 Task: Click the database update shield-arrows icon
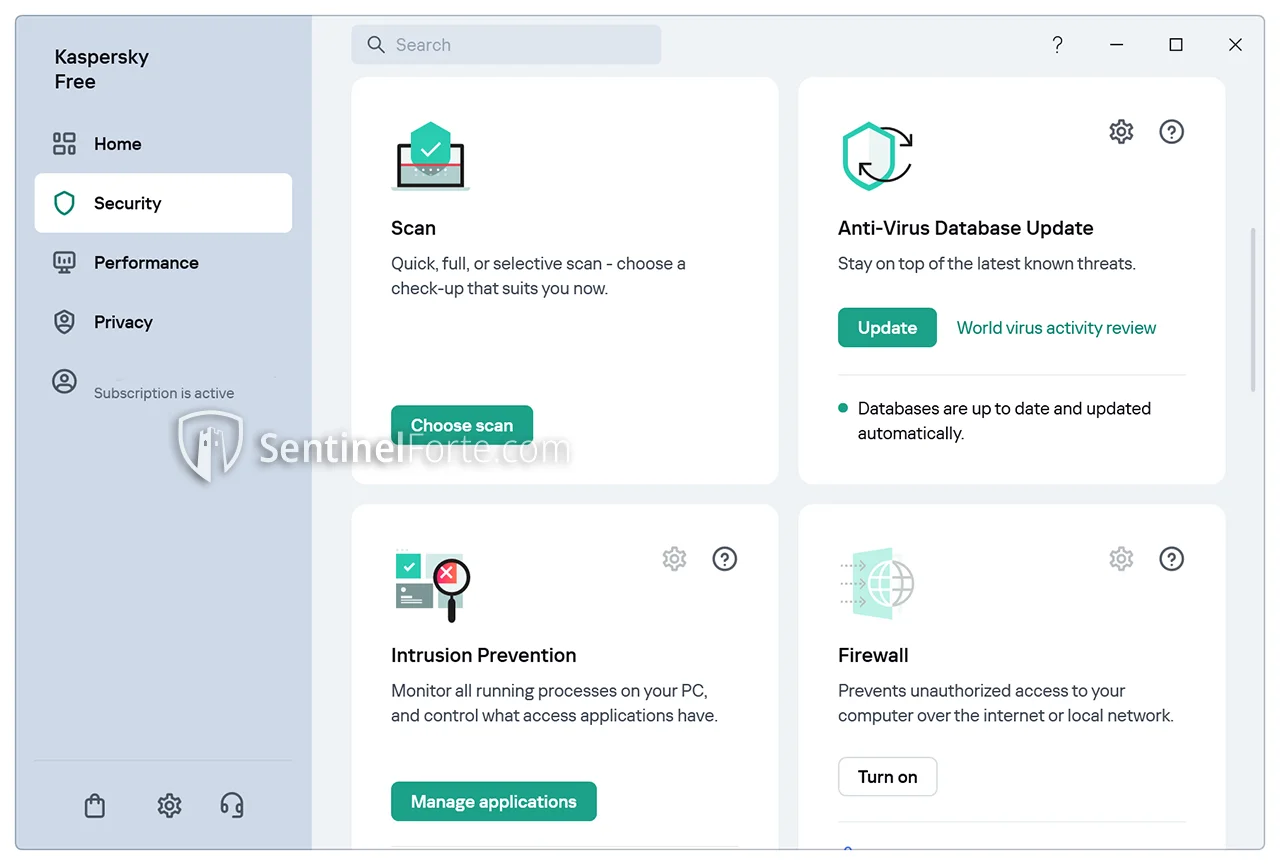click(x=877, y=156)
